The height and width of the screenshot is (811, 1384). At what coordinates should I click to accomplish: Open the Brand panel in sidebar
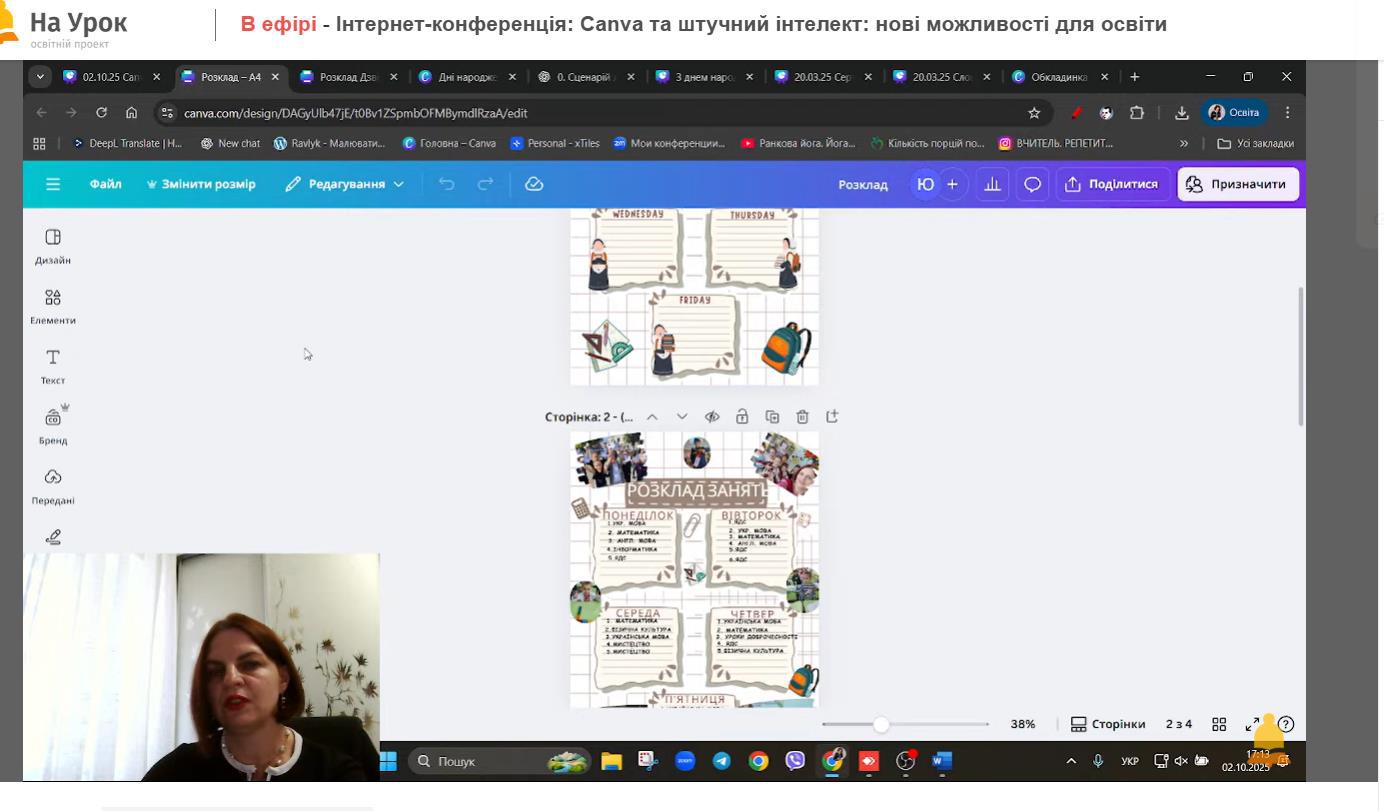click(53, 425)
